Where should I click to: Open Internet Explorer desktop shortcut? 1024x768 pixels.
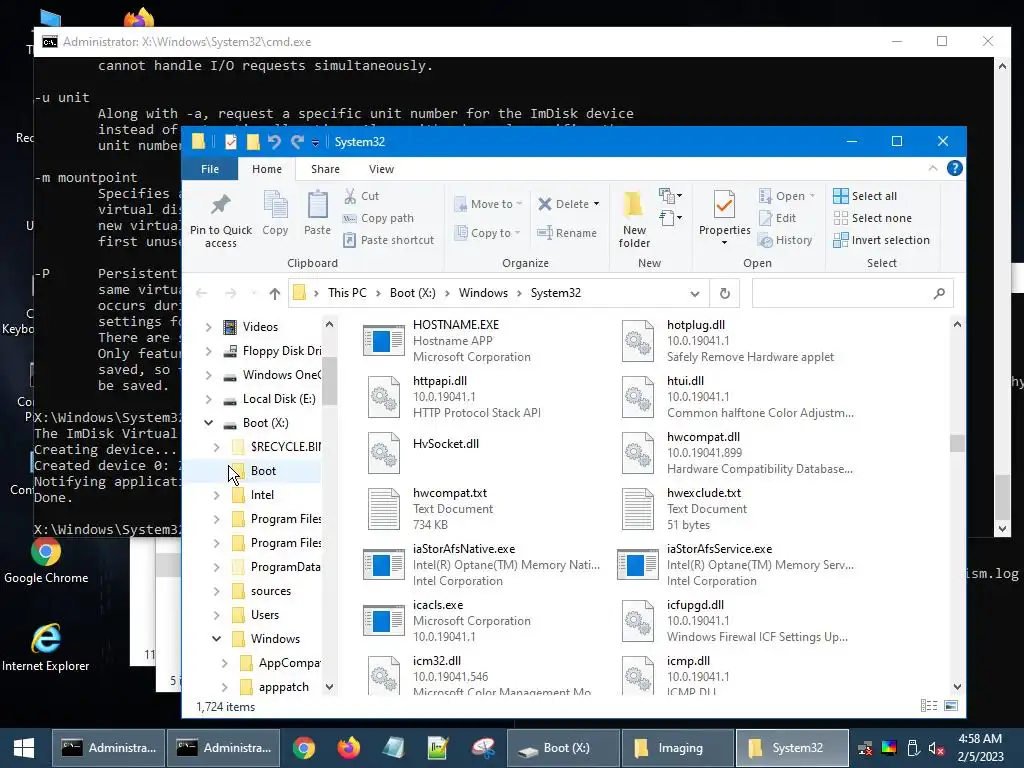point(46,647)
